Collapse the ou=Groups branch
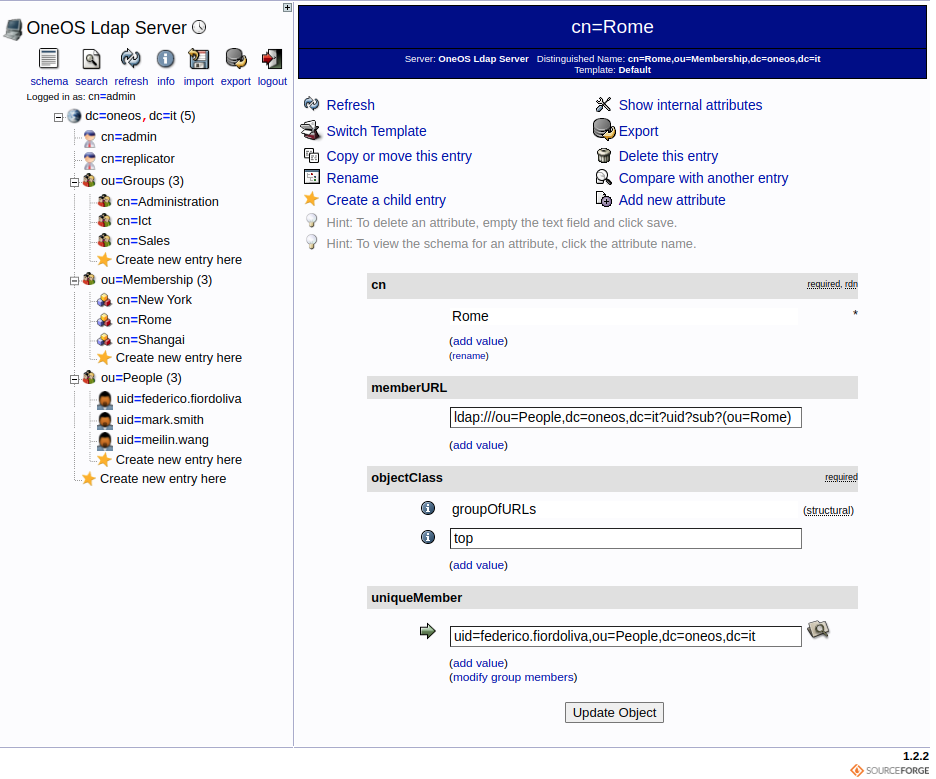 (74, 182)
